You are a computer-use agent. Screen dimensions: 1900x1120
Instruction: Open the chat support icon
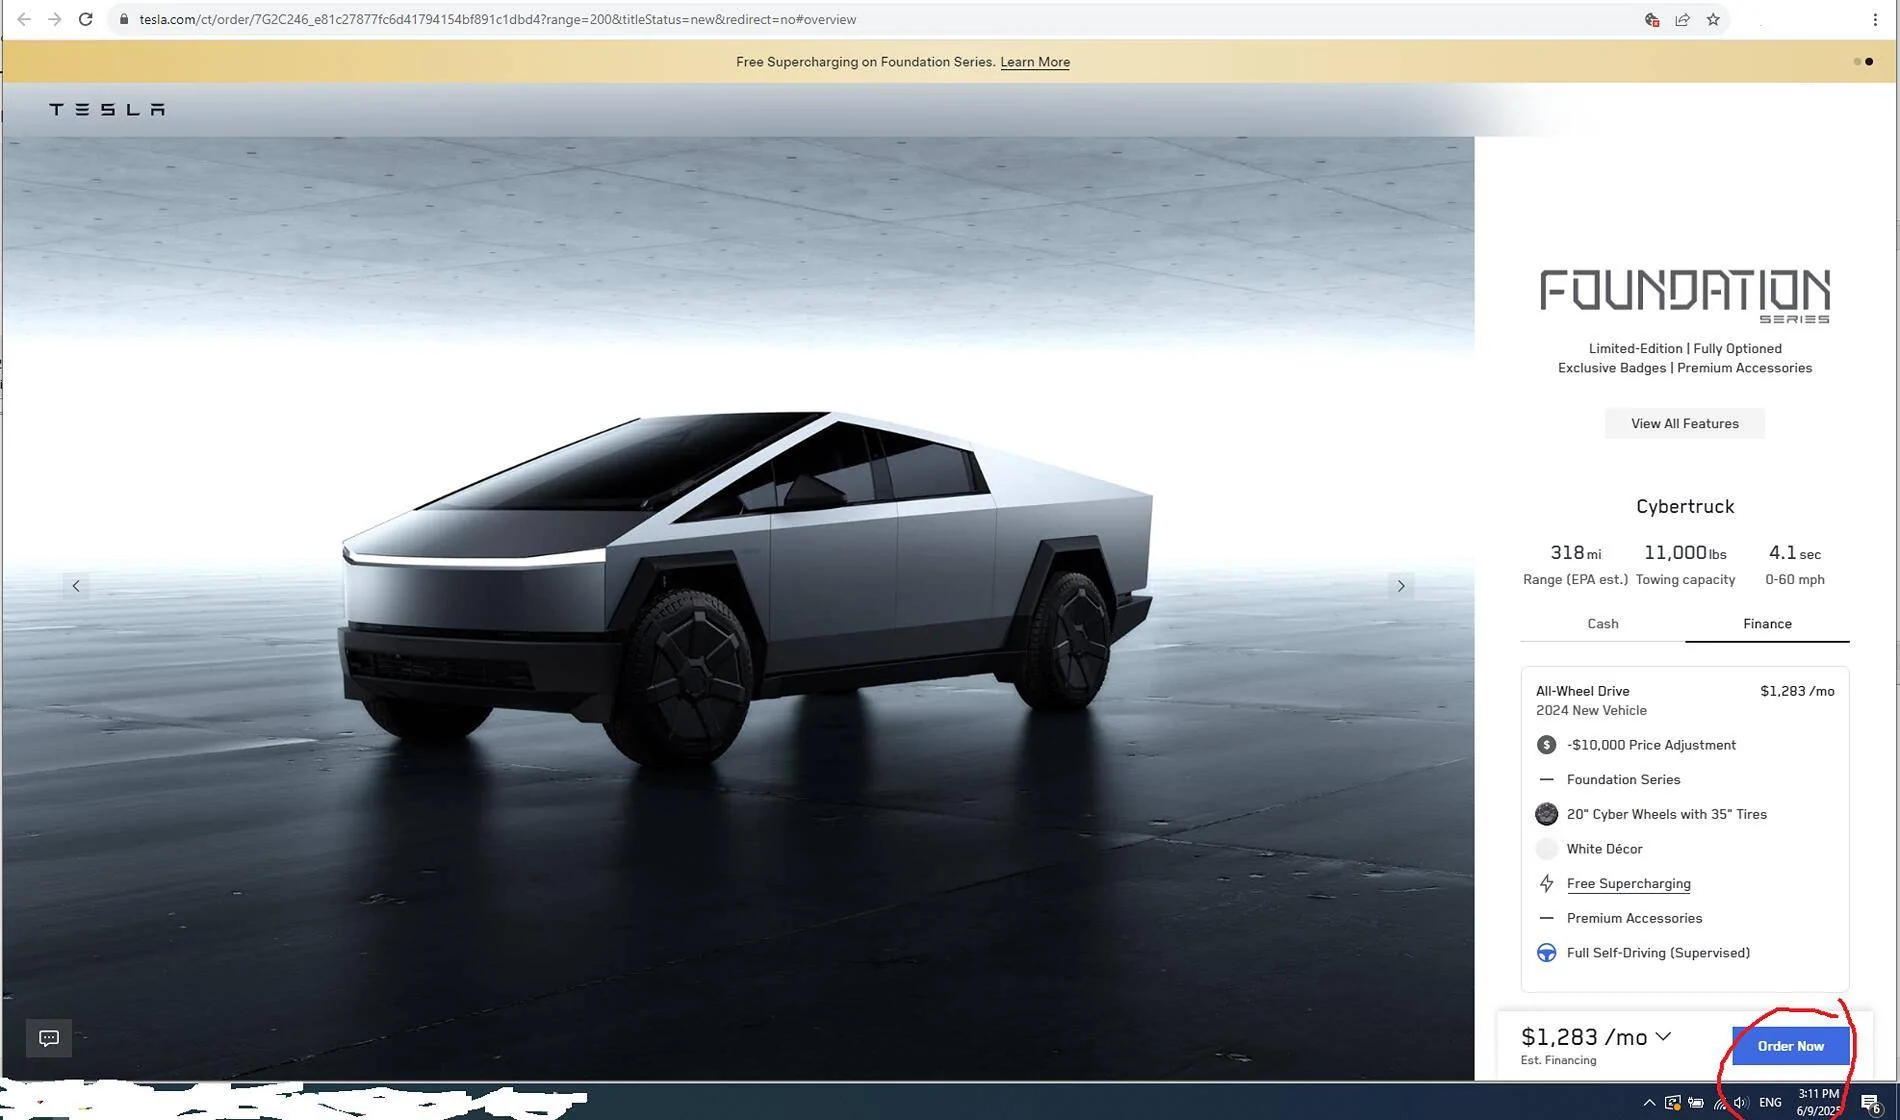point(49,1038)
